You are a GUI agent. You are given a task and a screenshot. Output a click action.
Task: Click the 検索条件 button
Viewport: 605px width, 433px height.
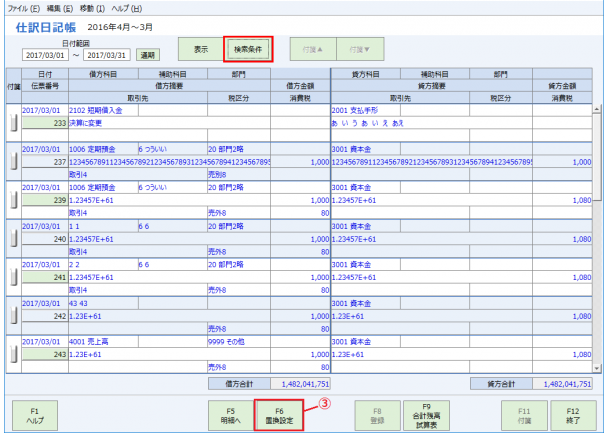249,49
